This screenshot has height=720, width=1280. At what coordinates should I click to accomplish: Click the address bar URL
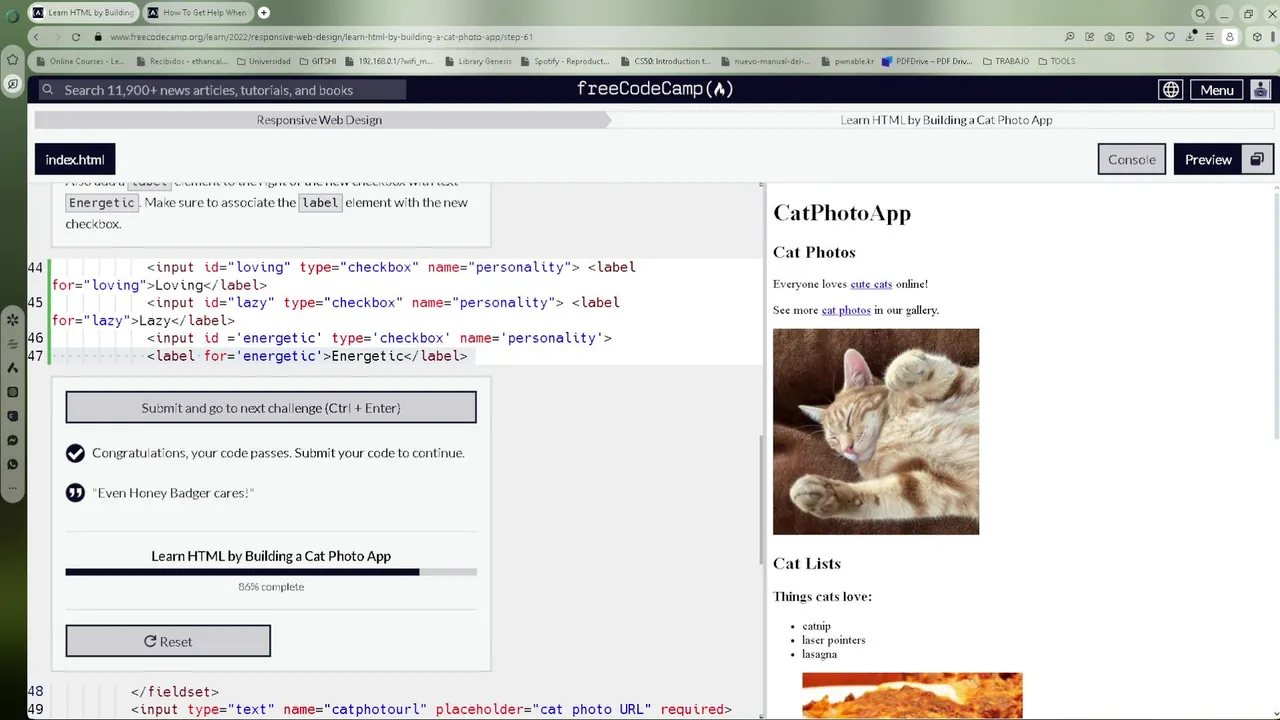tap(321, 37)
